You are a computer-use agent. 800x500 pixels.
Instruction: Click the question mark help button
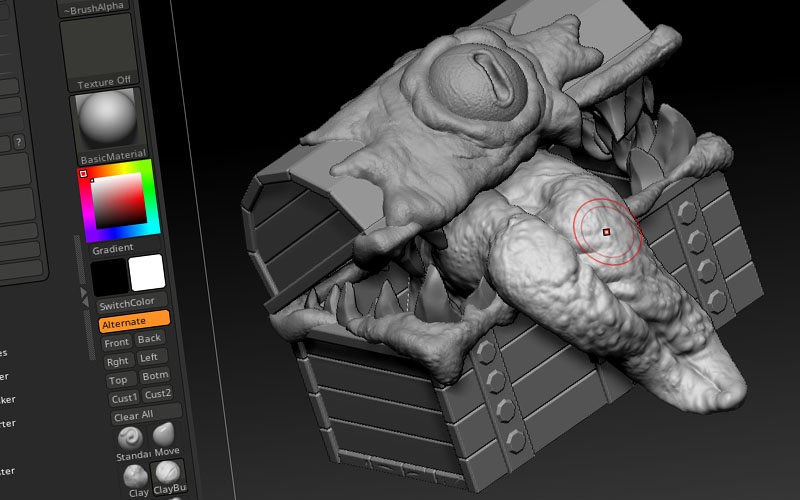(18, 142)
